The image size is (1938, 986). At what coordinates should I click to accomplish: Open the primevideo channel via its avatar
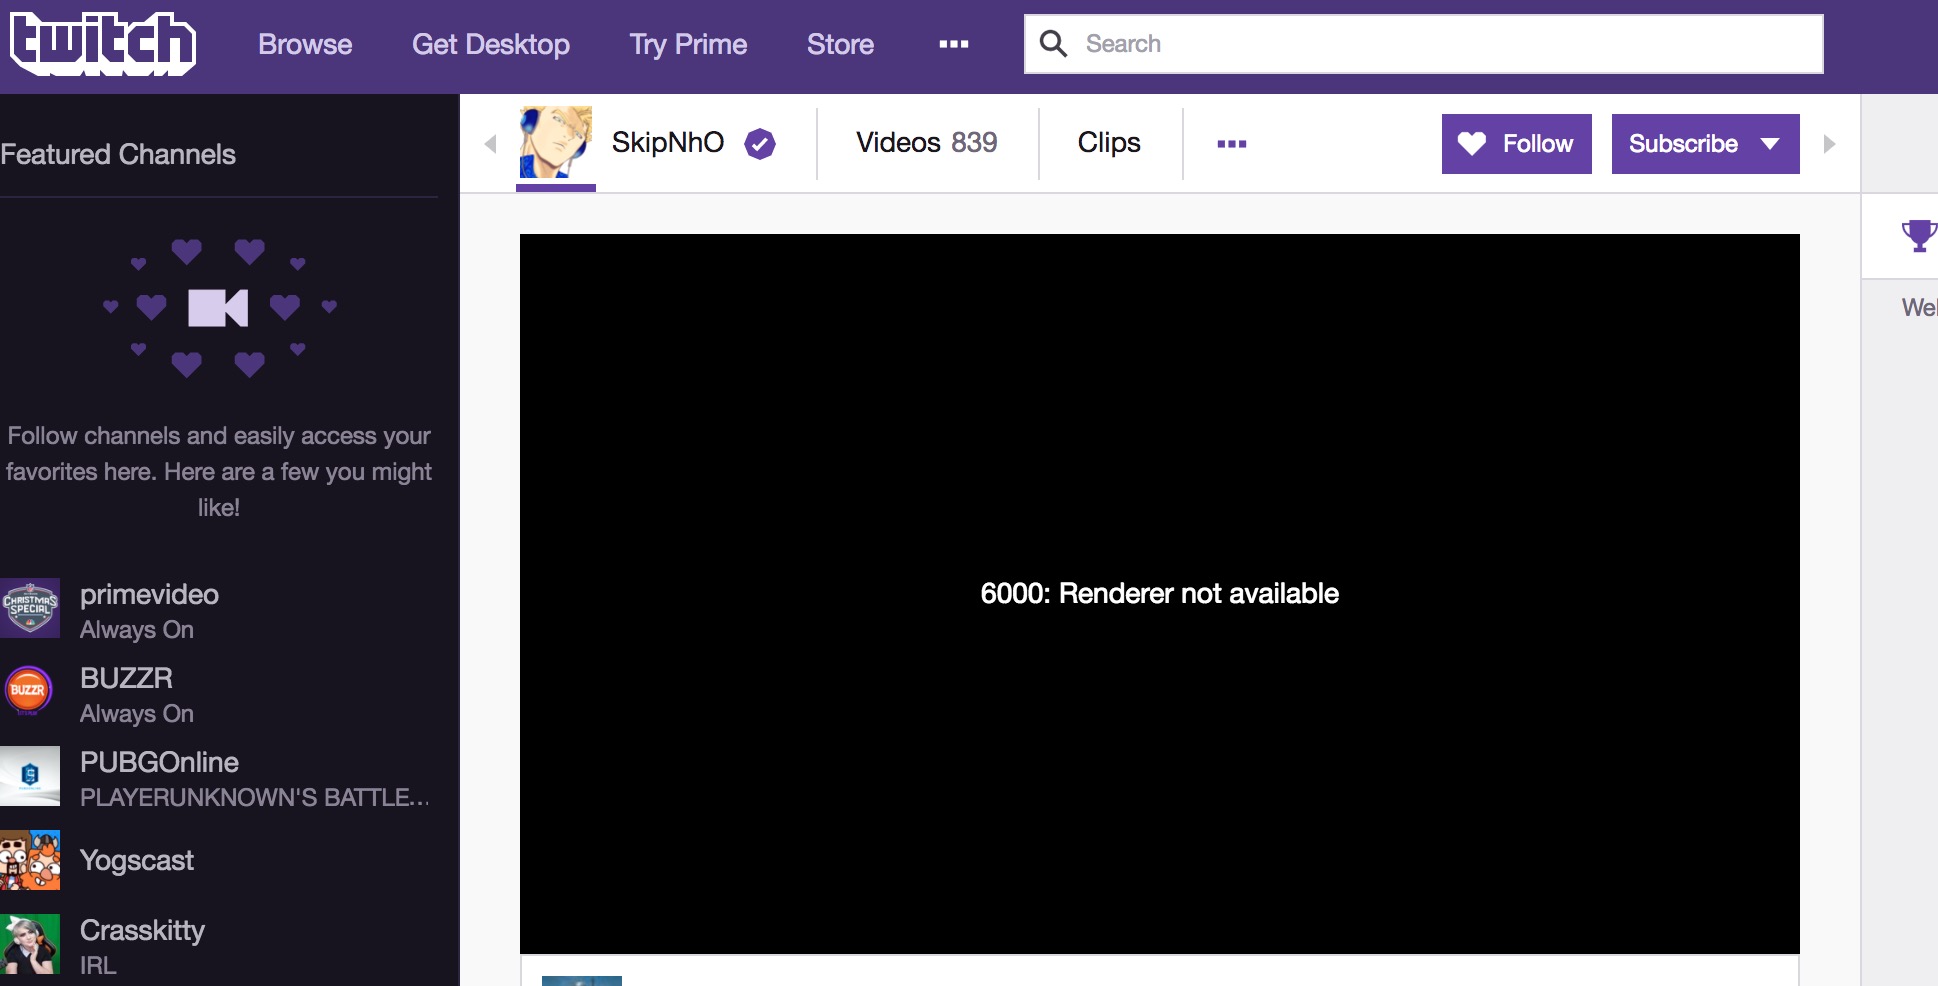(31, 608)
